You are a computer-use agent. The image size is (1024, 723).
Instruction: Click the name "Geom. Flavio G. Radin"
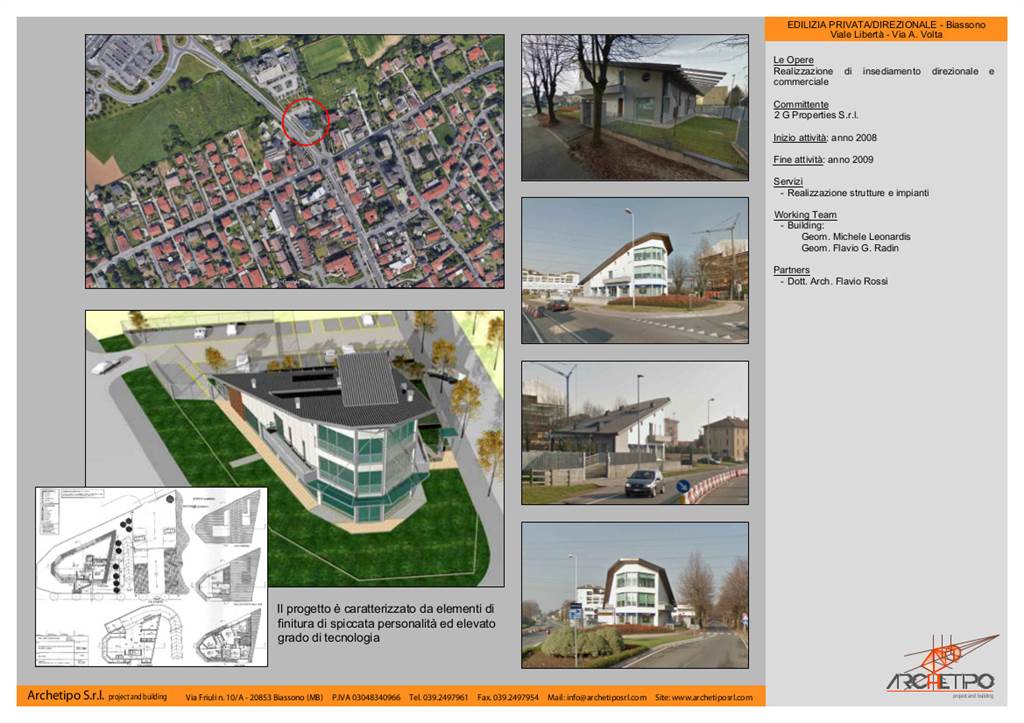(850, 248)
